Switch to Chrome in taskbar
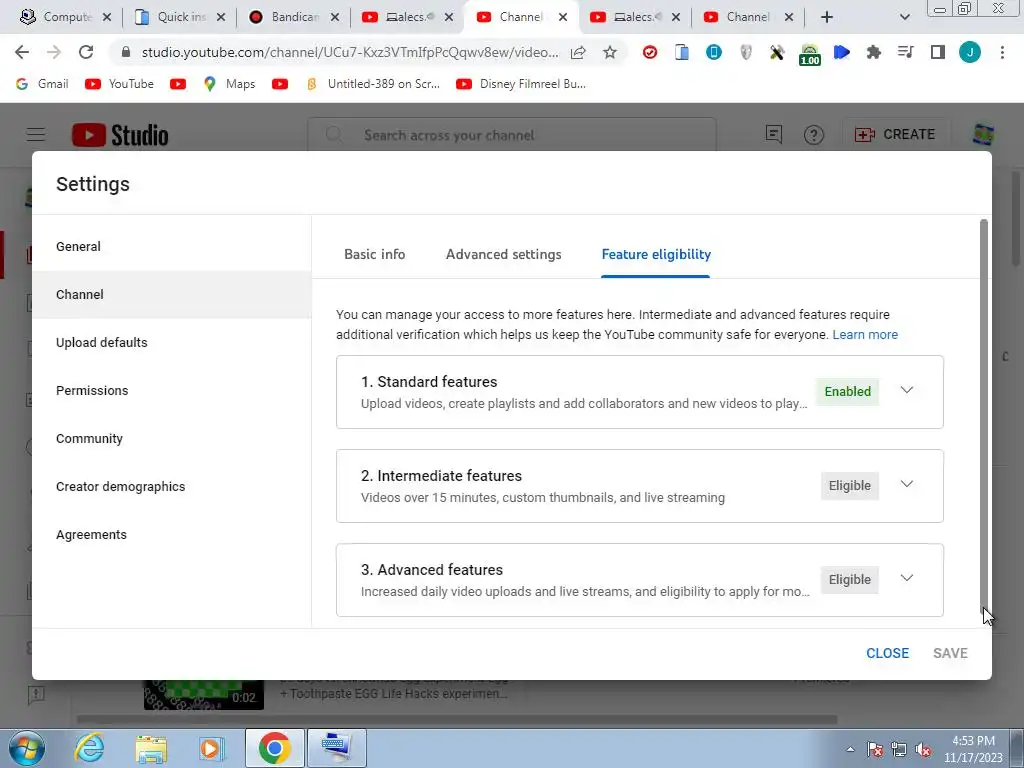This screenshot has width=1024, height=768. [x=274, y=748]
